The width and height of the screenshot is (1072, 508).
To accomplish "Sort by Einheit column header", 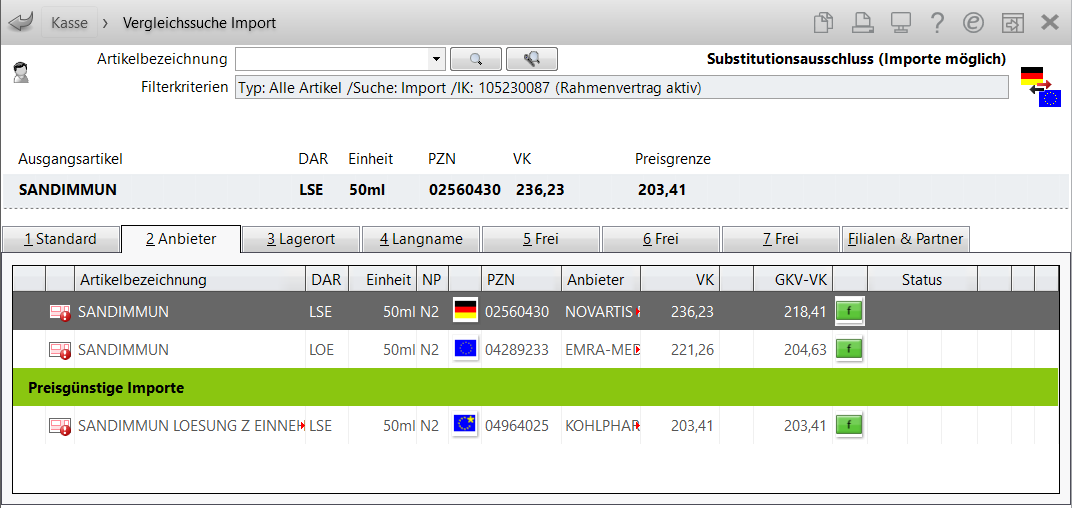I will pyautogui.click(x=382, y=279).
